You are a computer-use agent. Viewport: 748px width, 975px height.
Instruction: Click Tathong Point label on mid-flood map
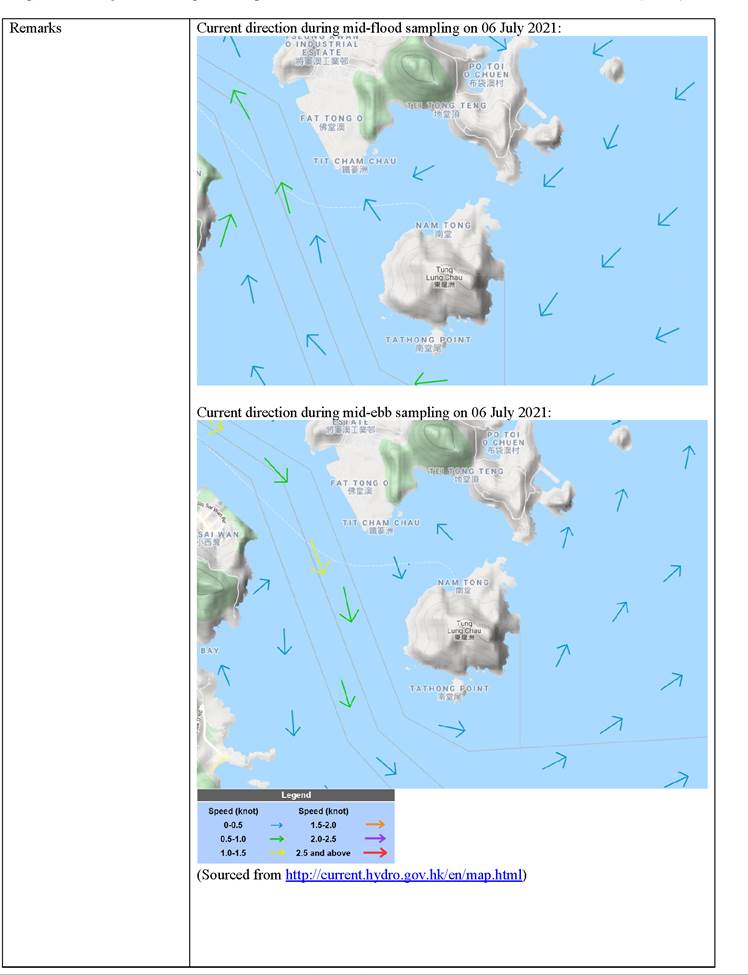tap(428, 341)
